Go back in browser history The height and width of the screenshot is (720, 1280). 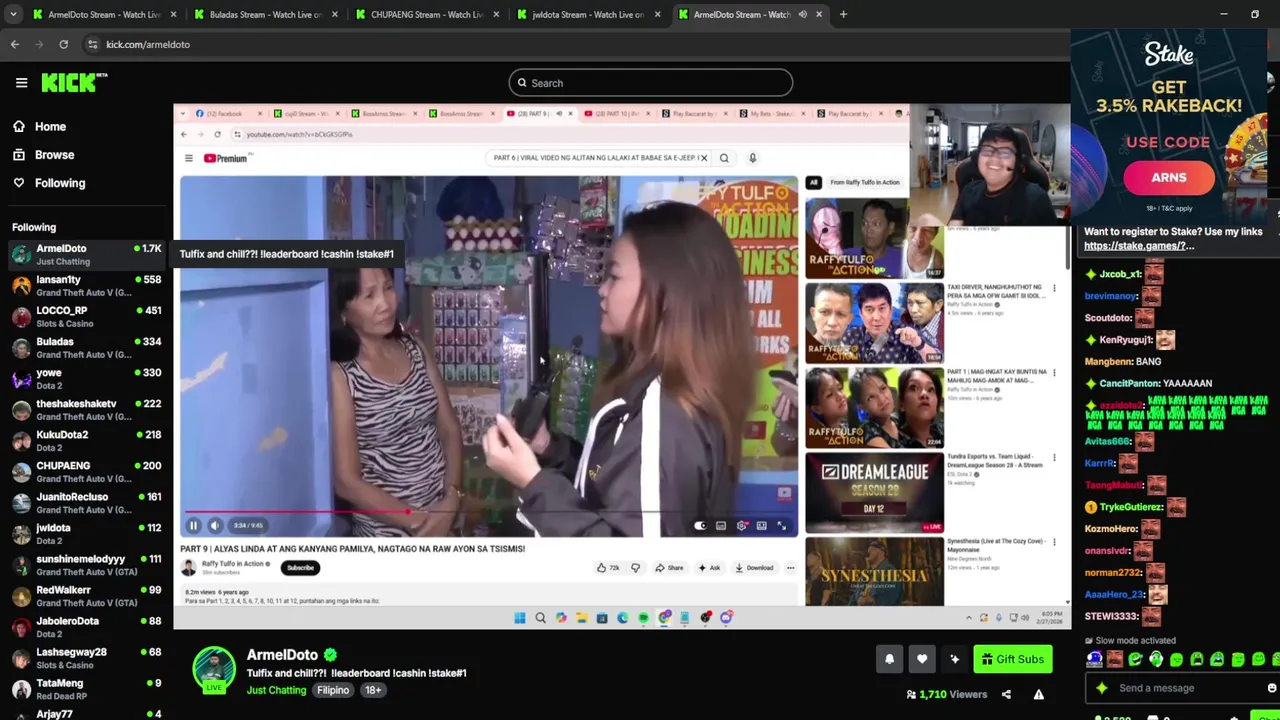(x=15, y=44)
